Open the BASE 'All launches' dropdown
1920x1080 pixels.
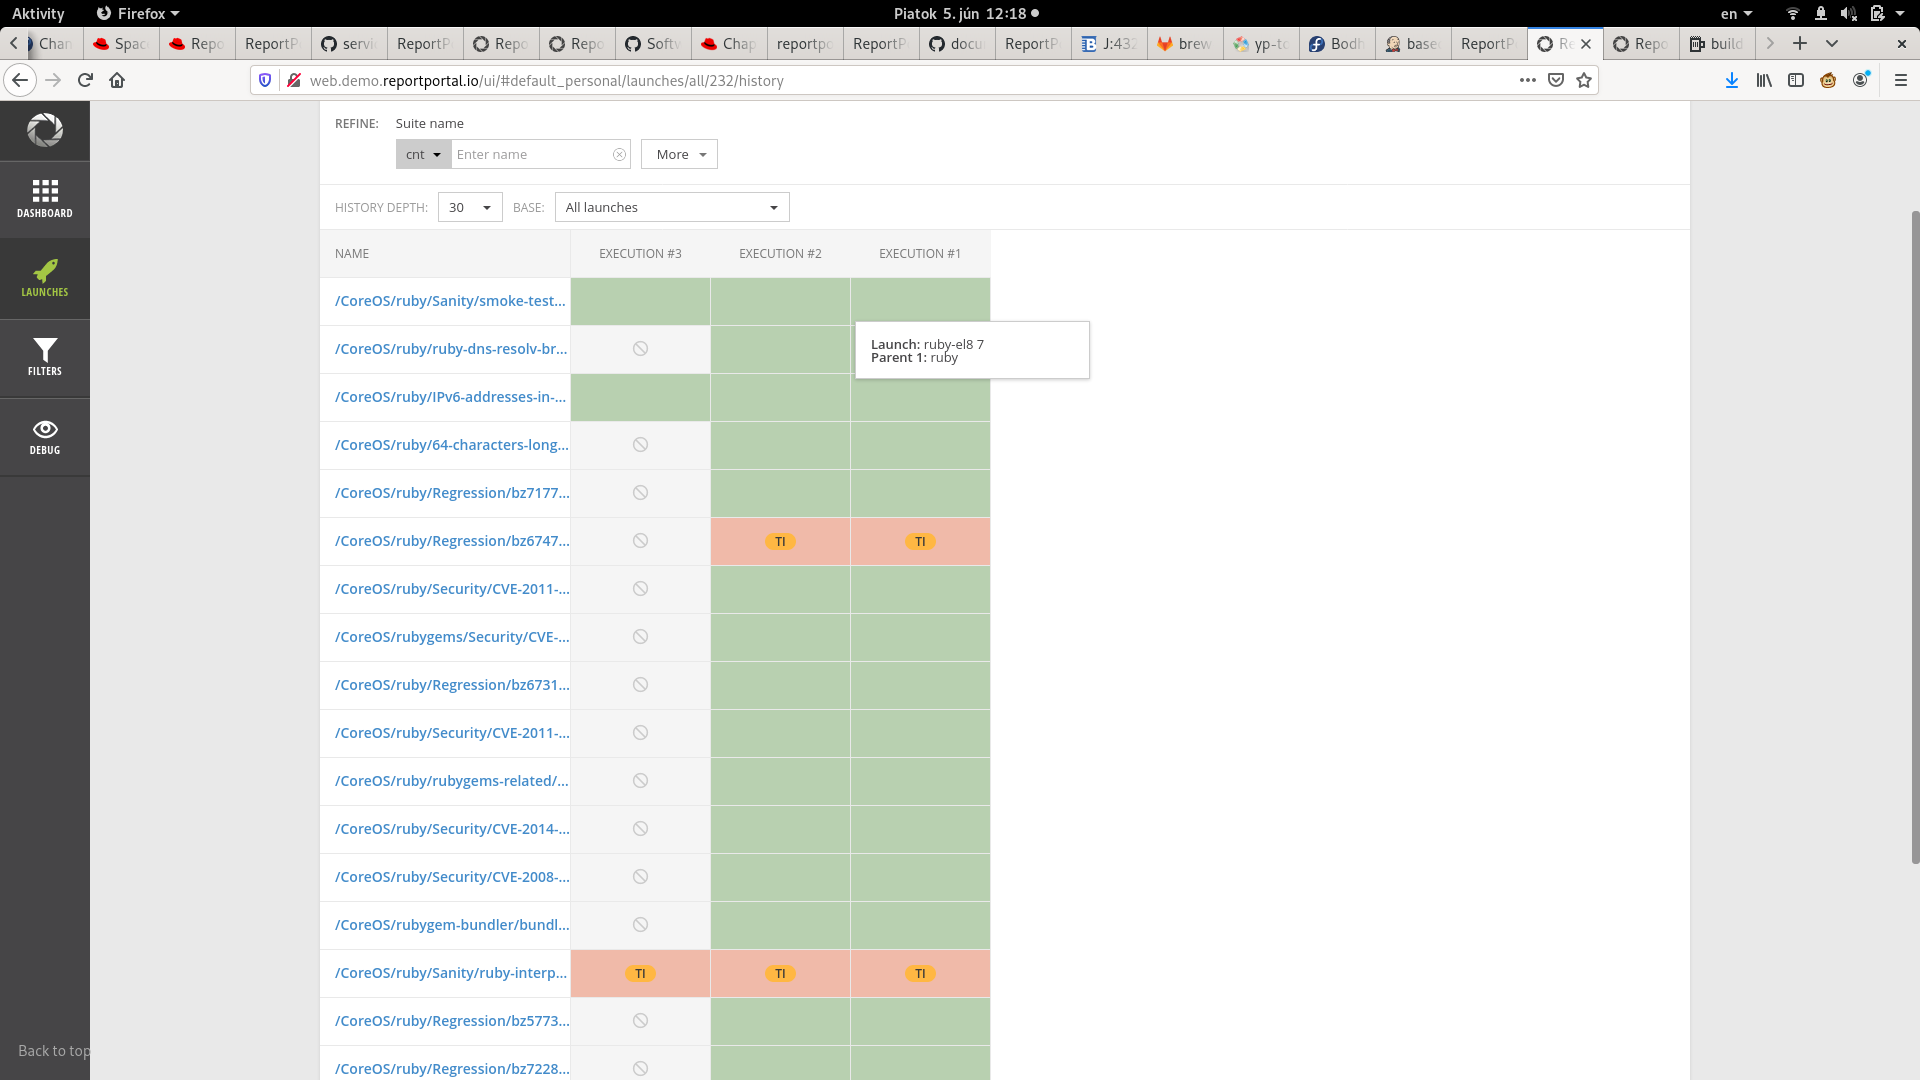671,207
